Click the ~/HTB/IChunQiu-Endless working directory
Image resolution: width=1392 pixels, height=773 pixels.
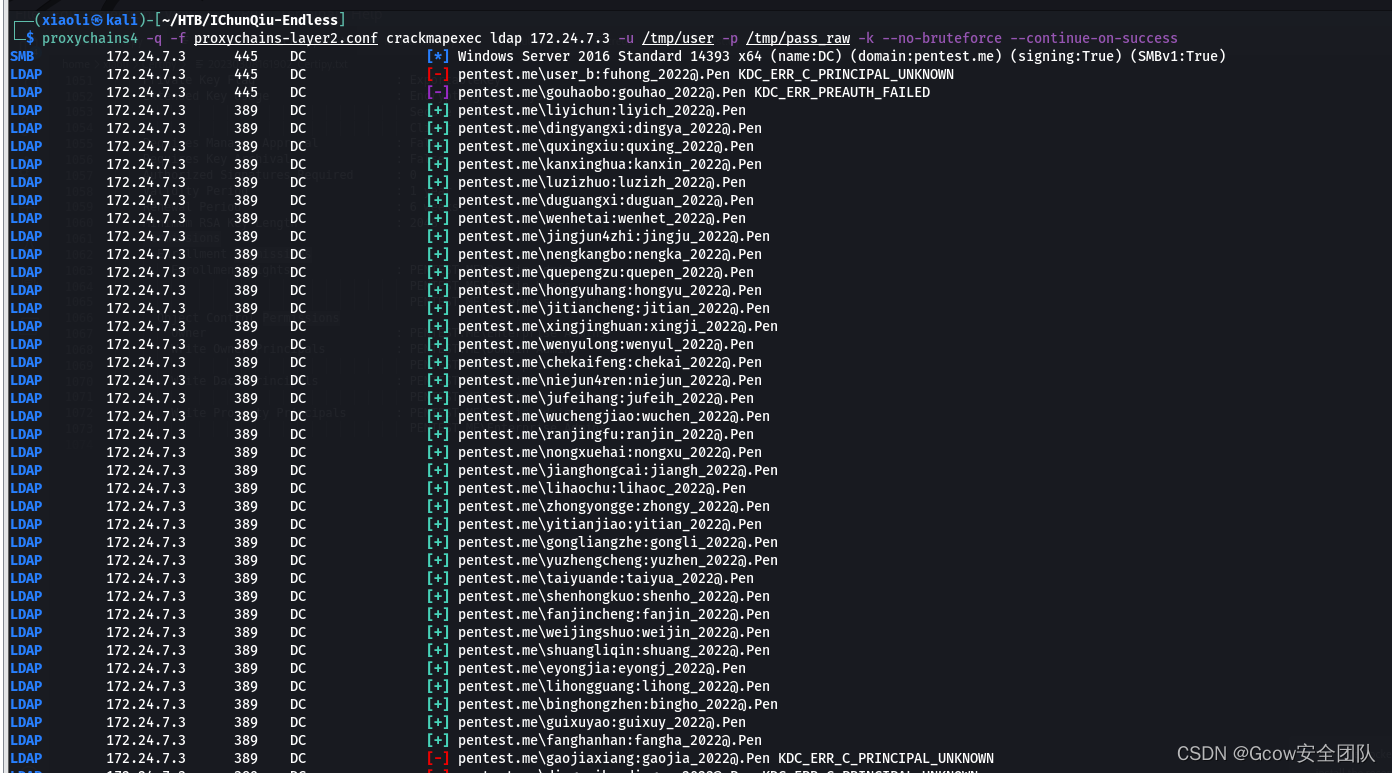(x=250, y=20)
